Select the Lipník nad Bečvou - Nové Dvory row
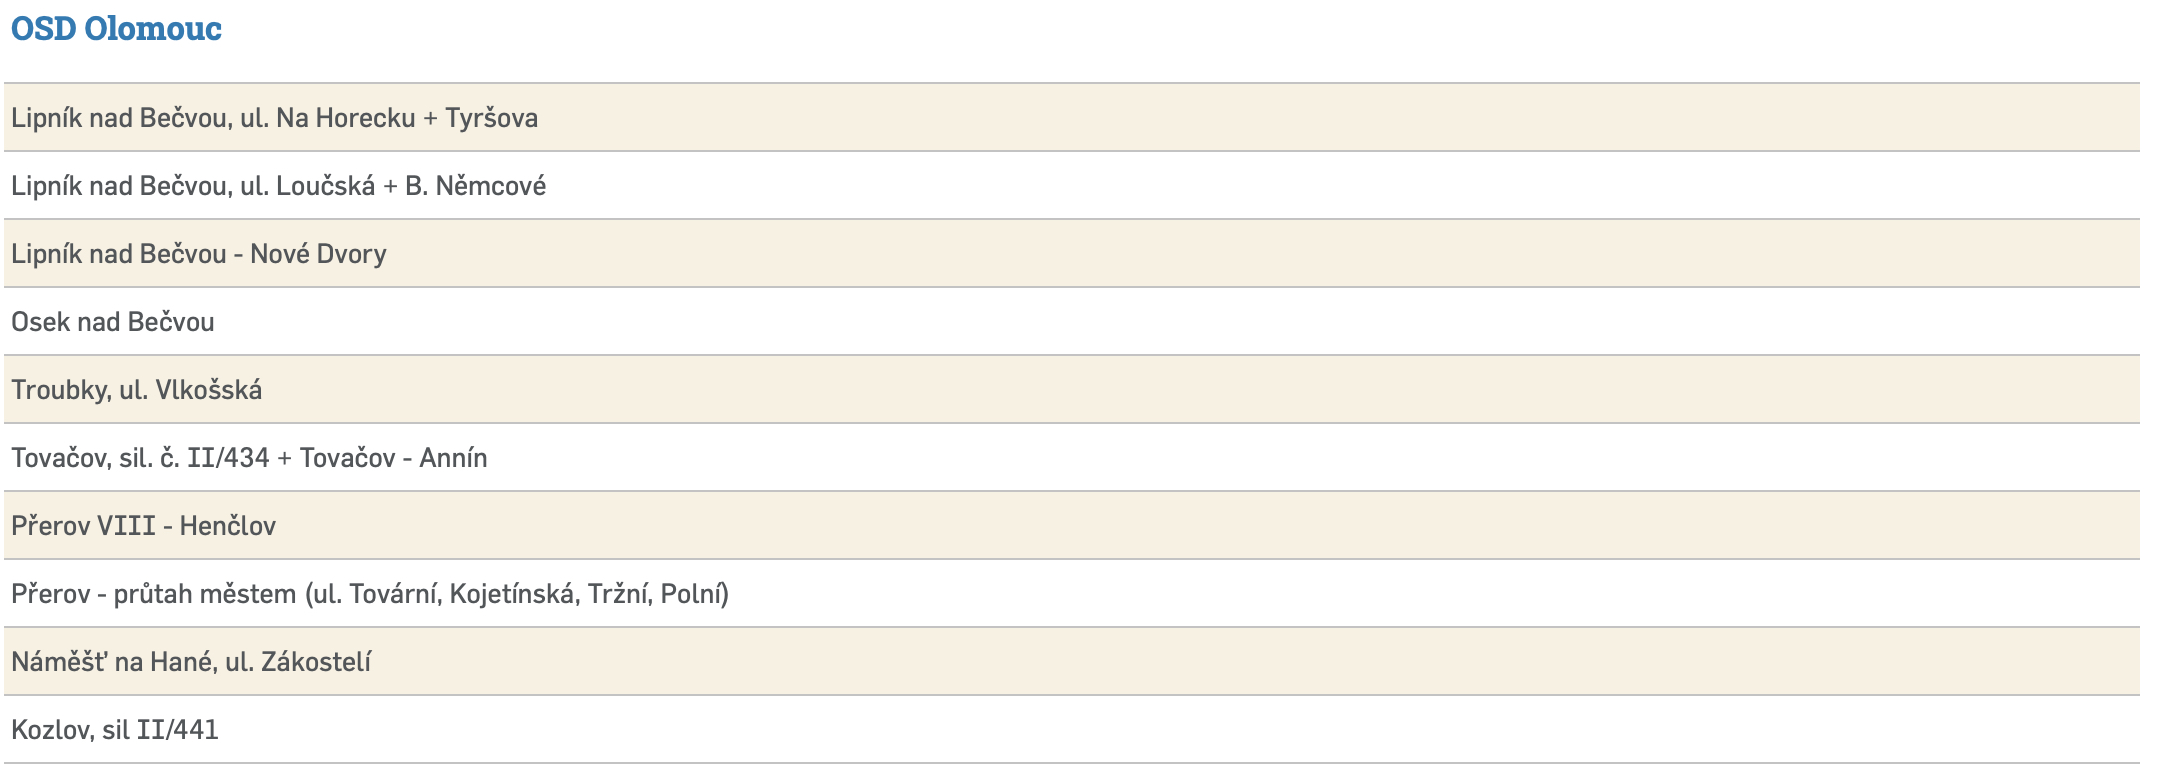 [x=198, y=254]
